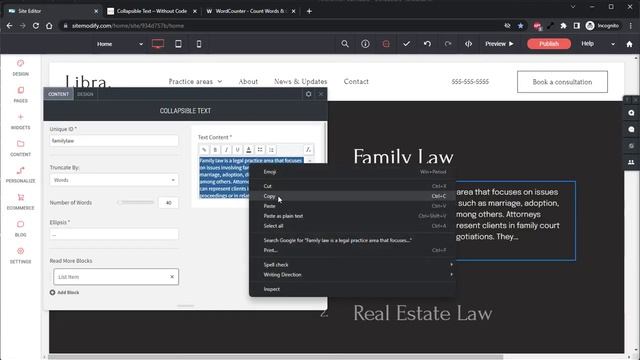
Task: Apply underline formatting in text editor
Action: tap(238, 150)
